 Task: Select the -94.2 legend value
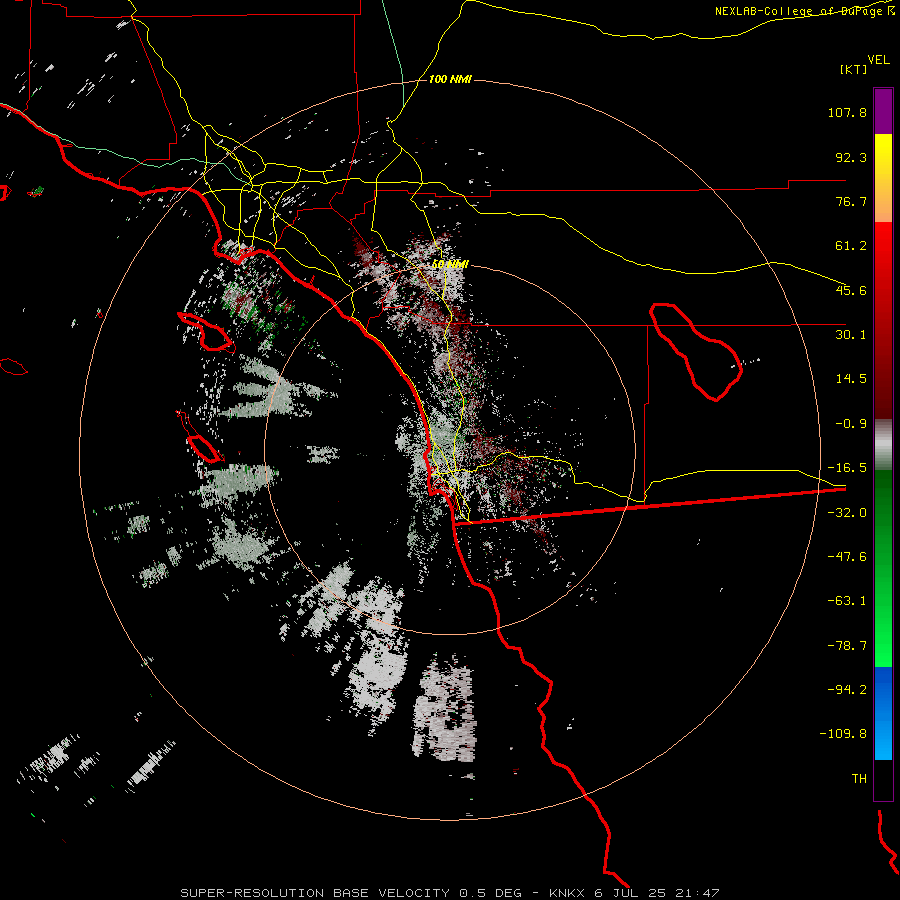(847, 689)
